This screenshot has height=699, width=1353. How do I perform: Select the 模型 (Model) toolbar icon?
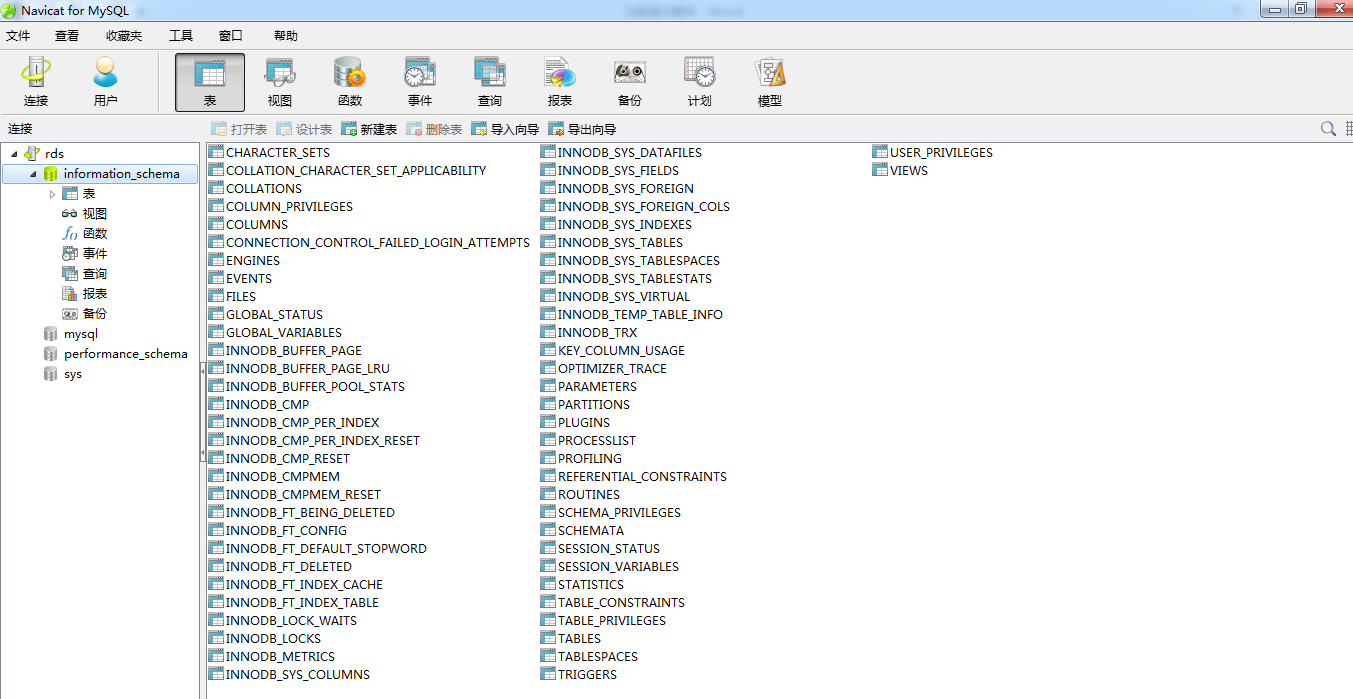[770, 82]
